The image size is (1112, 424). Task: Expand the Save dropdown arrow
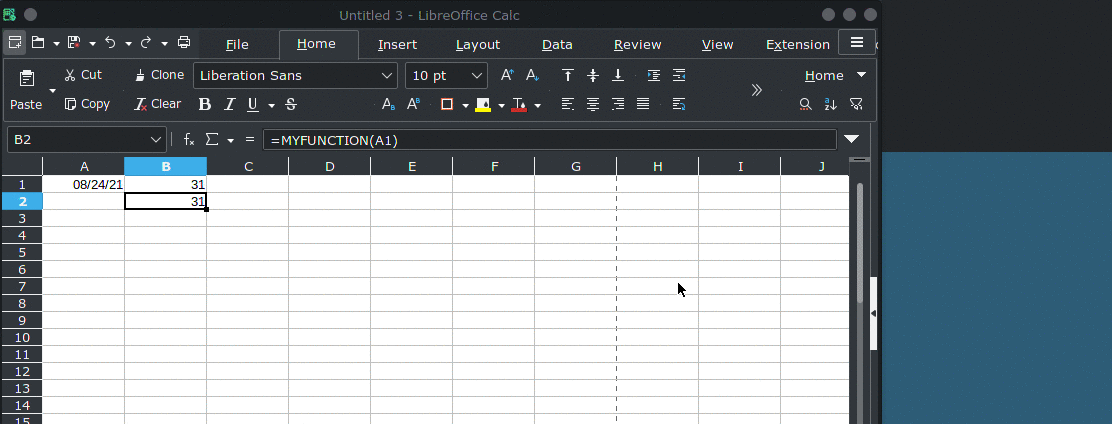[92, 43]
